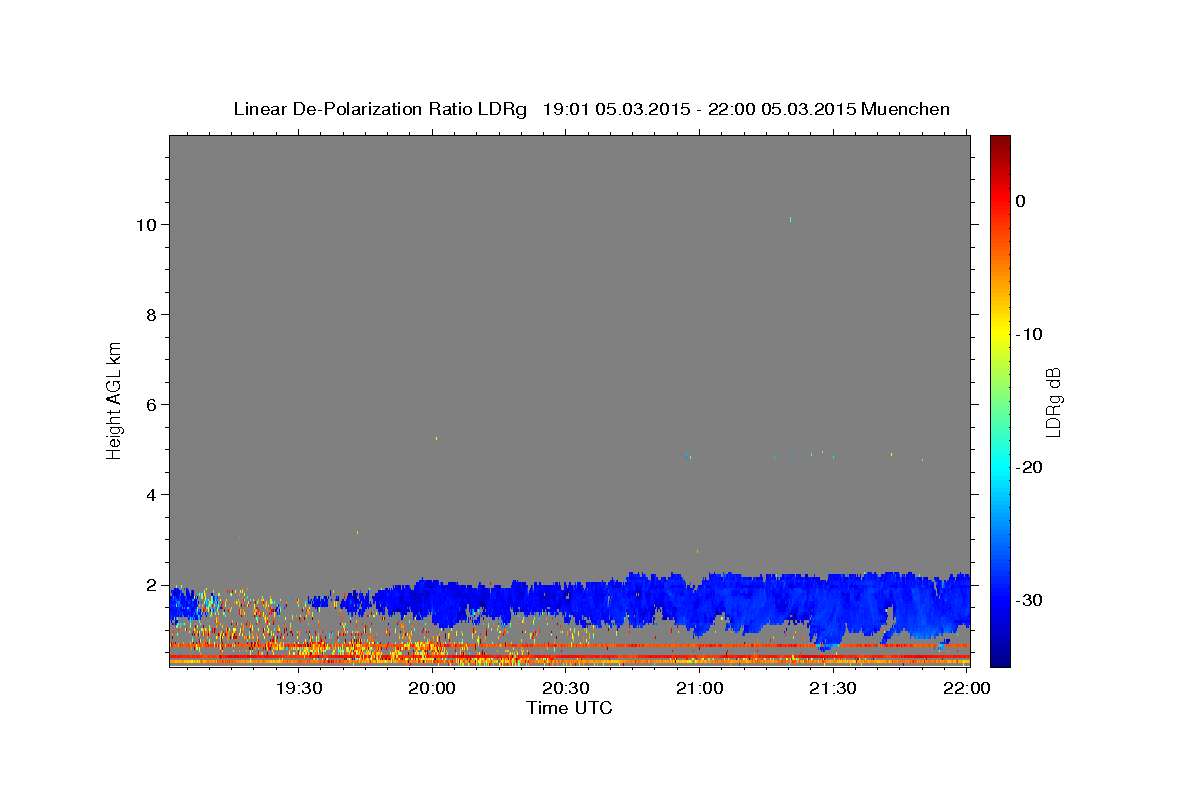Click the height tick label 4
The width and height of the screenshot is (1200, 800).
coord(152,495)
